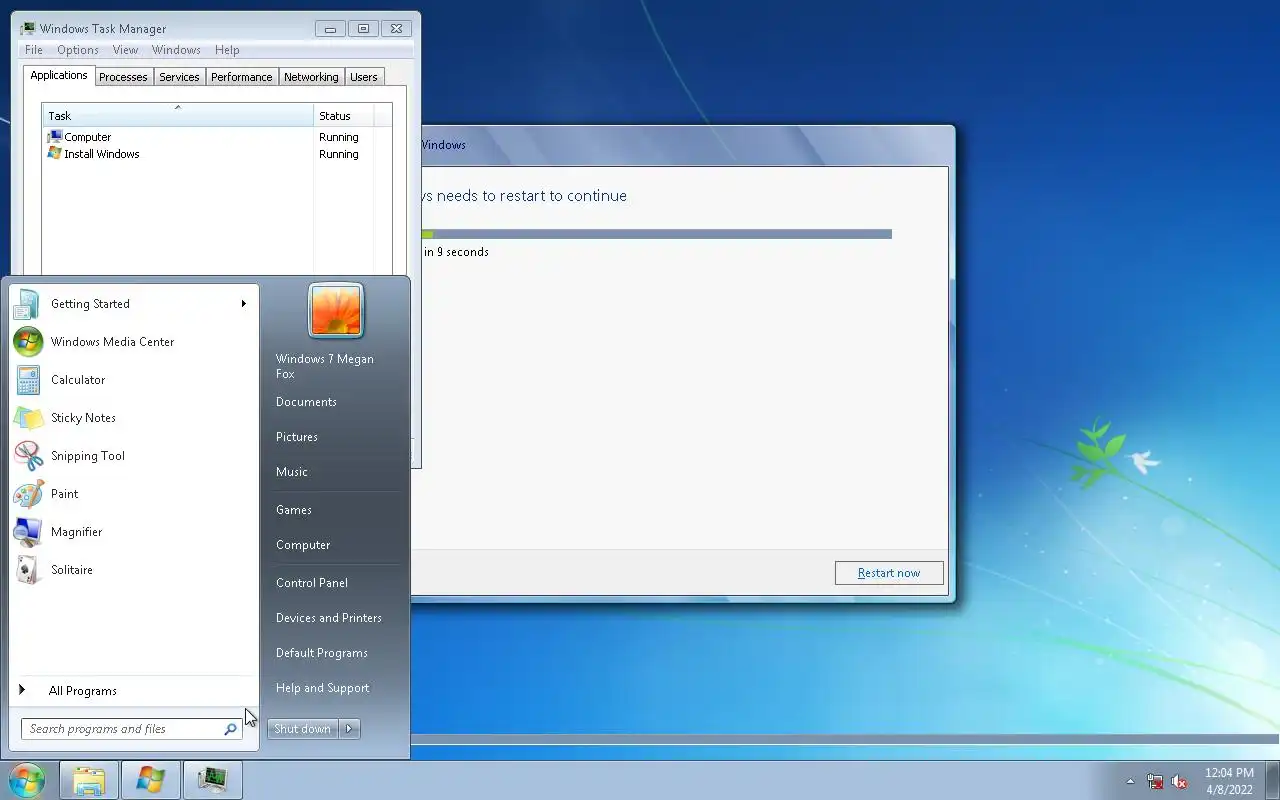Viewport: 1280px width, 800px height.
Task: Launch Windows Media Center icon
Action: [28, 342]
